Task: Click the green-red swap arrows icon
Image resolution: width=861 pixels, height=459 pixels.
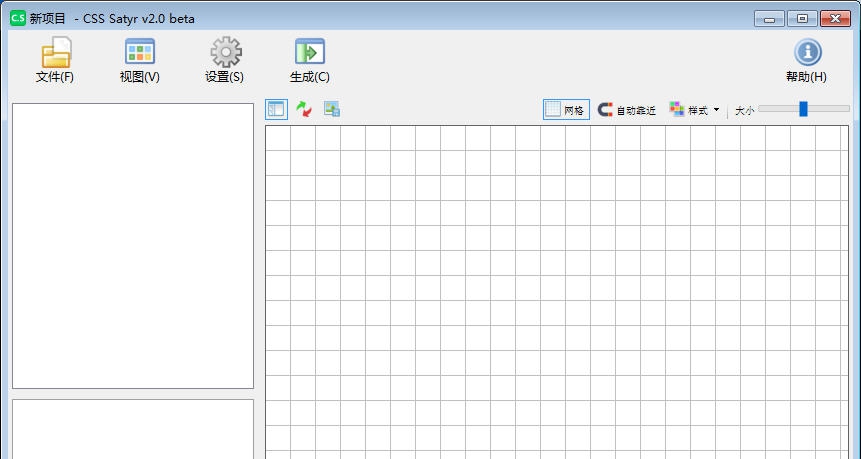Action: 304,109
